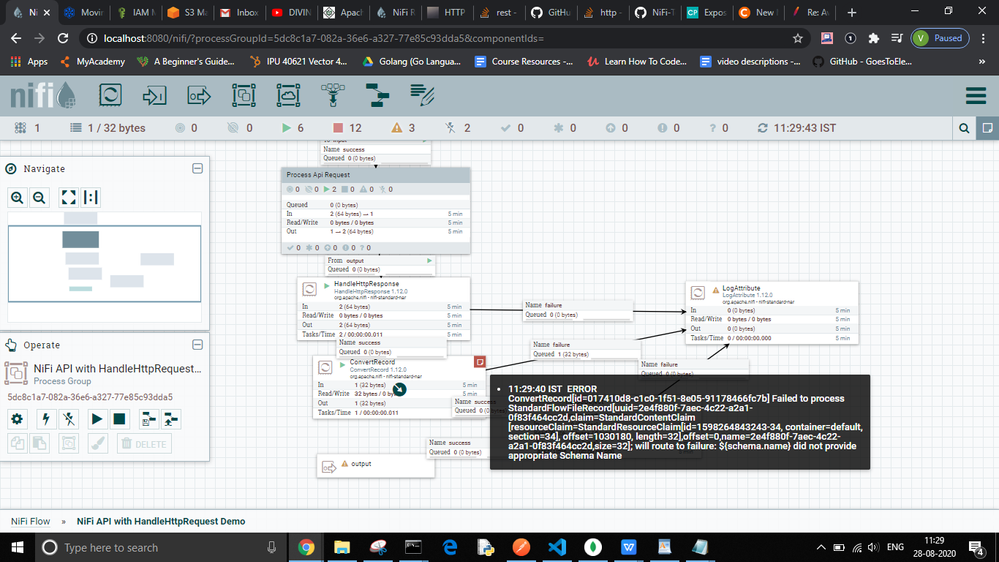Viewport: 999px width, 562px height.
Task: Click the queued 1 / 32 bytes indicator
Action: (x=108, y=128)
